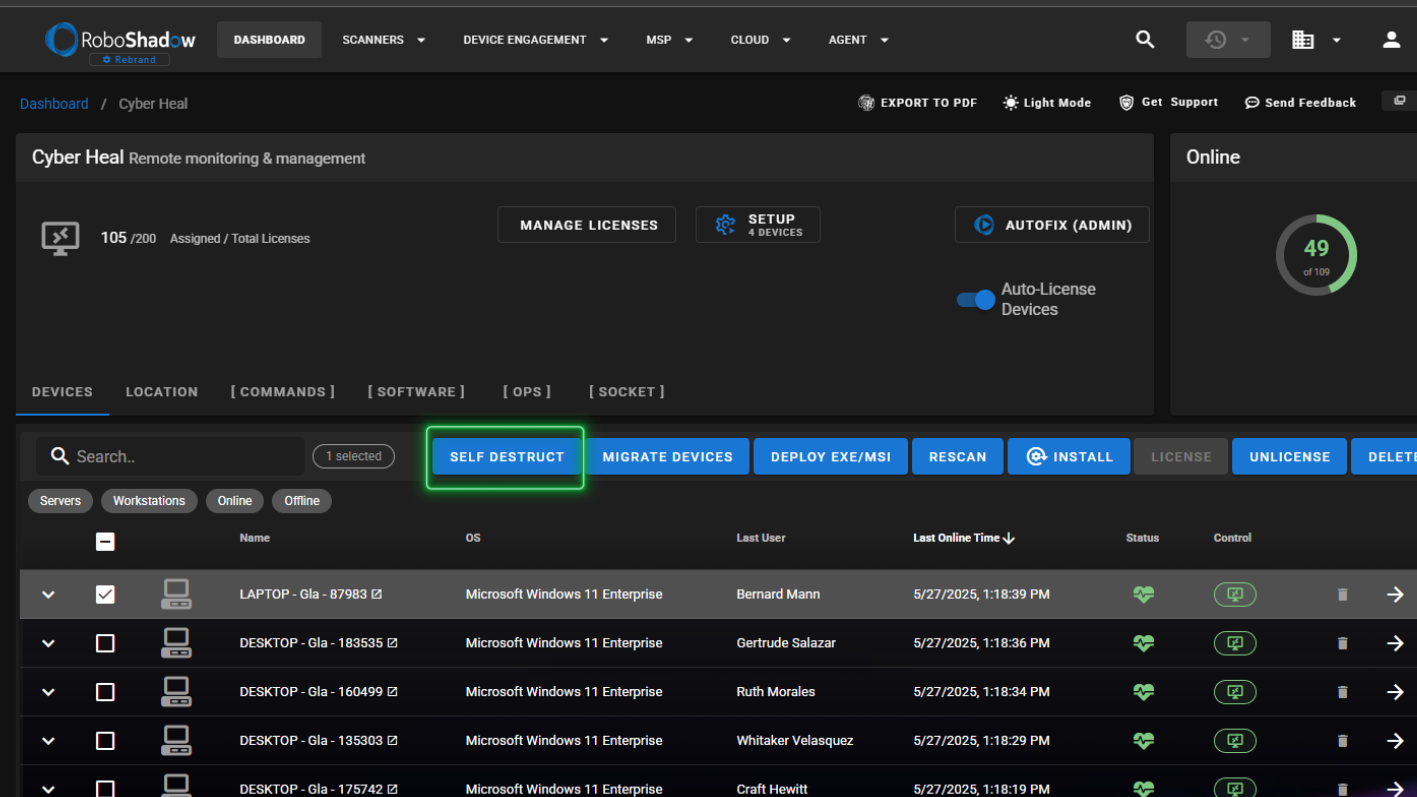Toggle Auto-License Devices switch
The image size is (1417, 797).
[975, 299]
